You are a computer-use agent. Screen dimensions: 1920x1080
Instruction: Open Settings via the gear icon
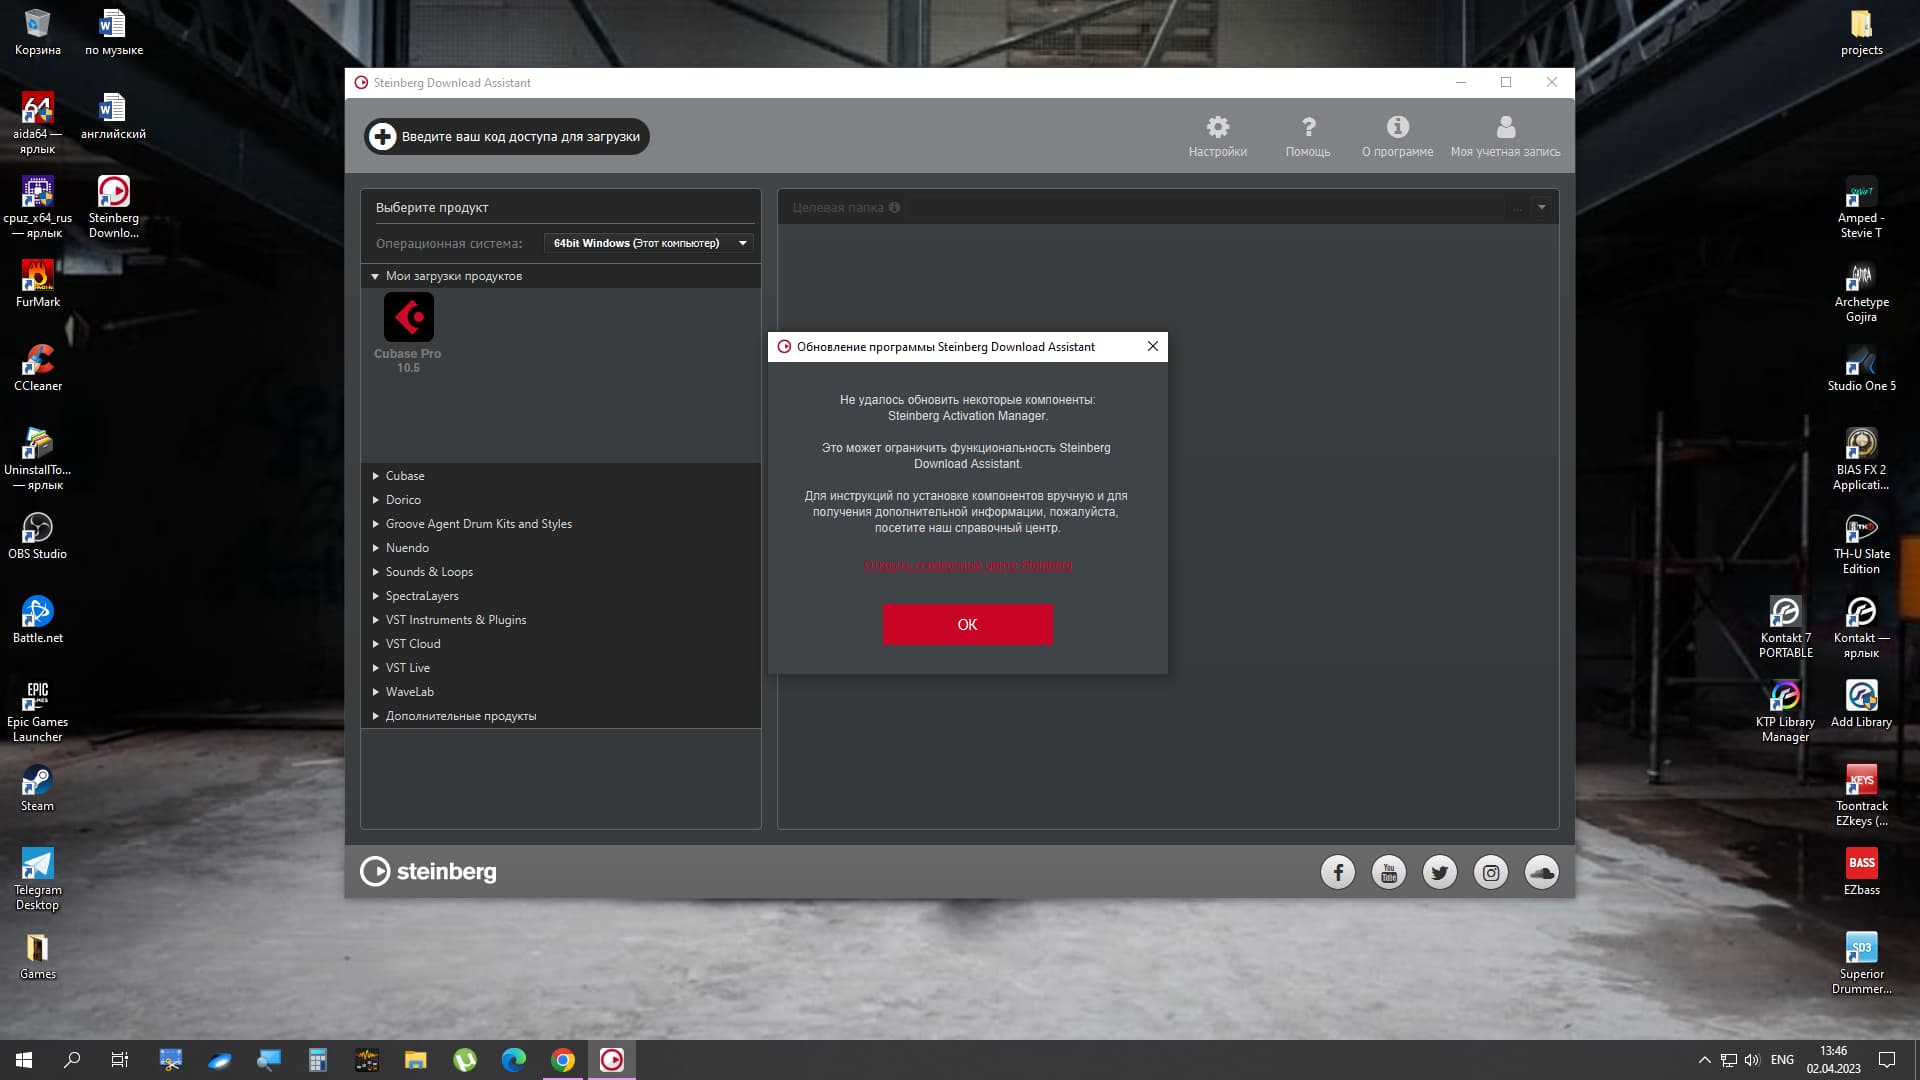[x=1217, y=128]
